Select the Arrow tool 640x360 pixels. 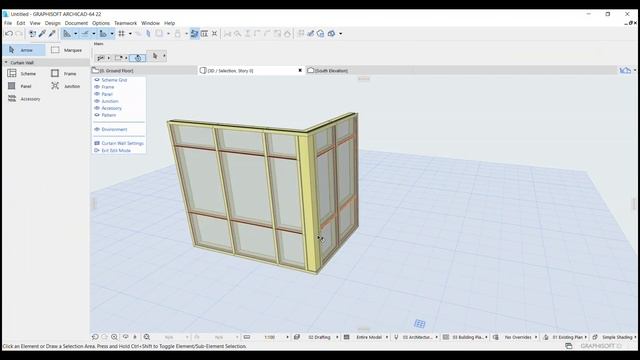click(x=24, y=50)
